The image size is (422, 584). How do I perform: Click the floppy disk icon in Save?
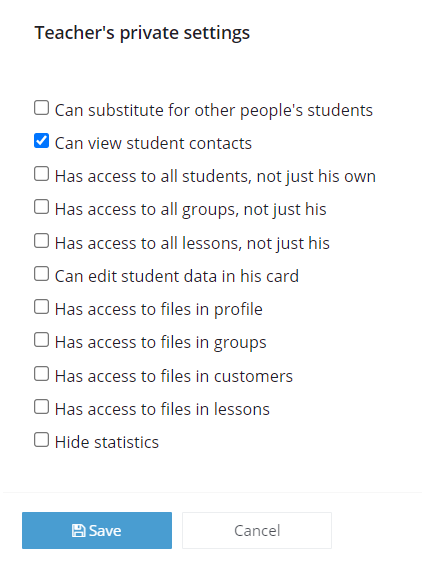(78, 530)
